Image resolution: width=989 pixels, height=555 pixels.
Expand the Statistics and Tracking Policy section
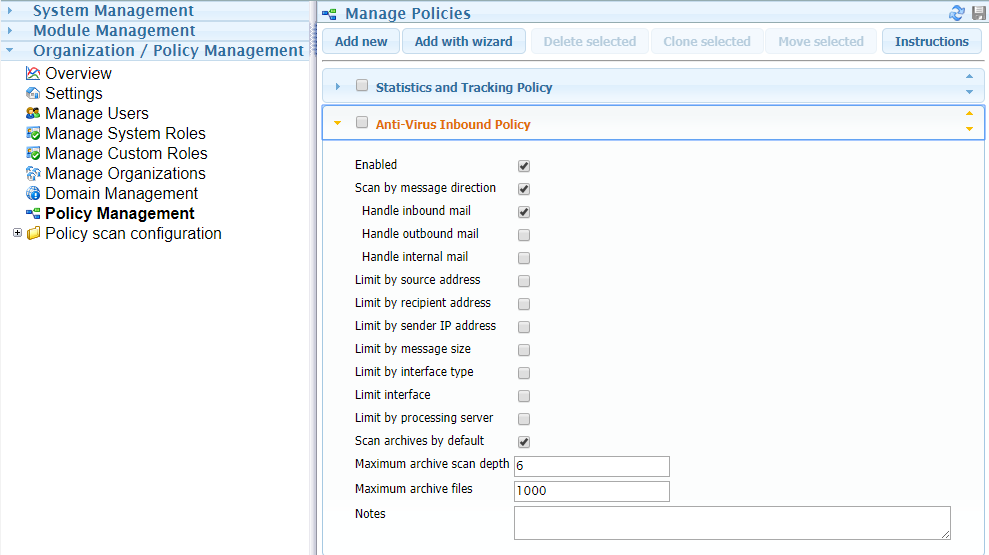(338, 87)
